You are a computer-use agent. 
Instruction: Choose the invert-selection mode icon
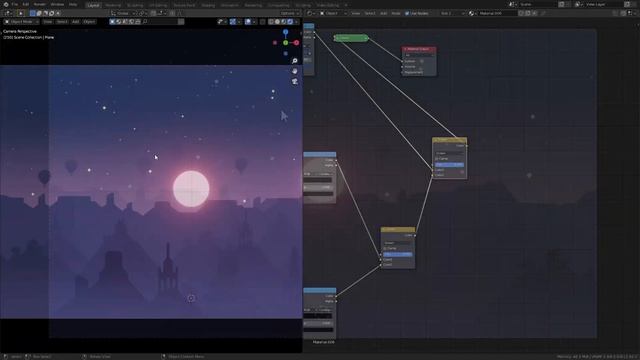51,13
